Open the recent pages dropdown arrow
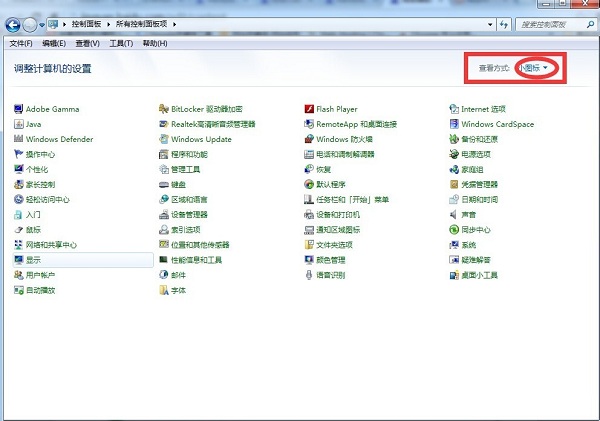600x421 pixels. pos(42,25)
